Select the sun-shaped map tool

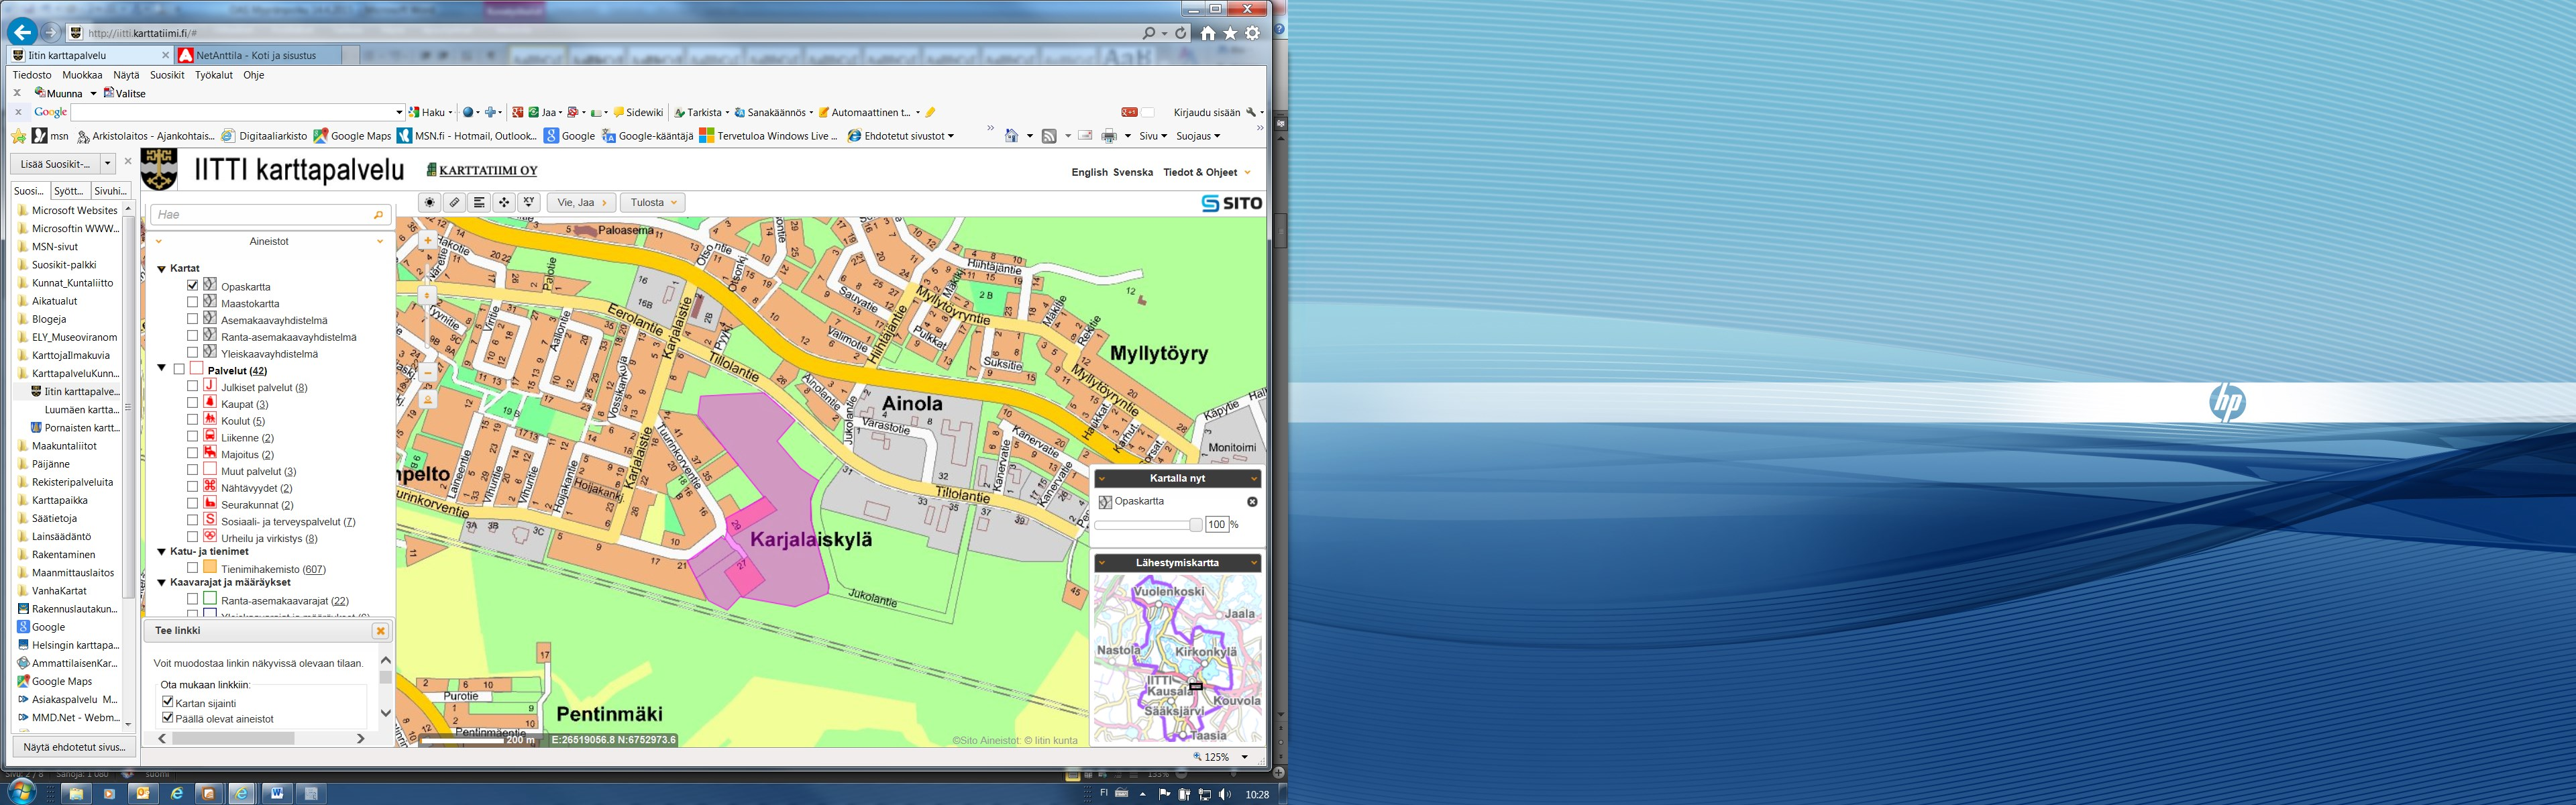[x=429, y=203]
